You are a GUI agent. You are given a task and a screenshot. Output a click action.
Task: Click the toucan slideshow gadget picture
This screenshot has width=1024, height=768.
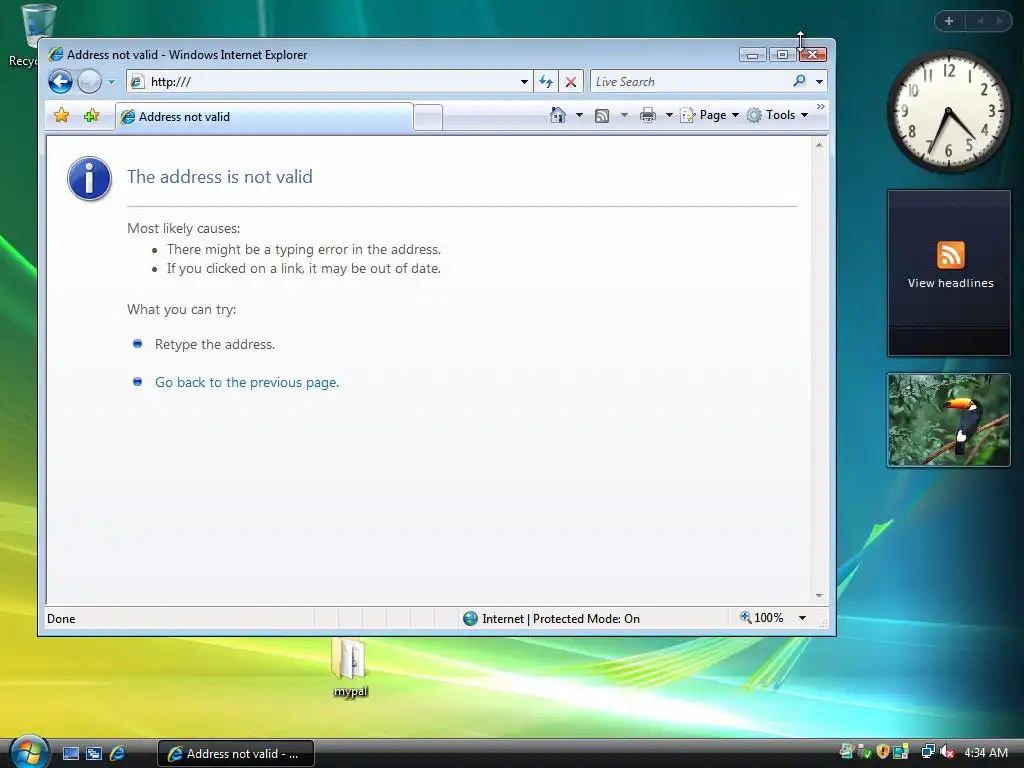click(x=948, y=420)
